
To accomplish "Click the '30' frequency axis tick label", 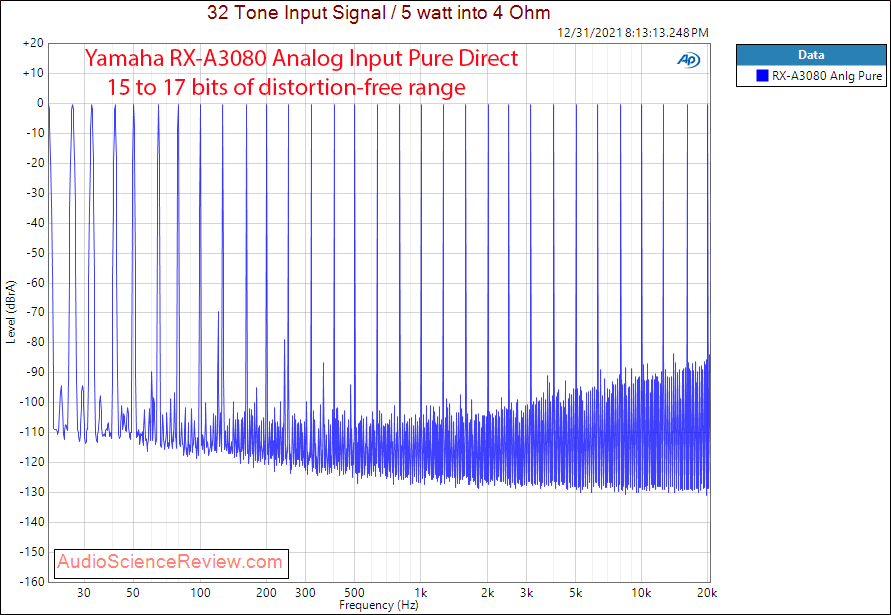I will (x=84, y=593).
